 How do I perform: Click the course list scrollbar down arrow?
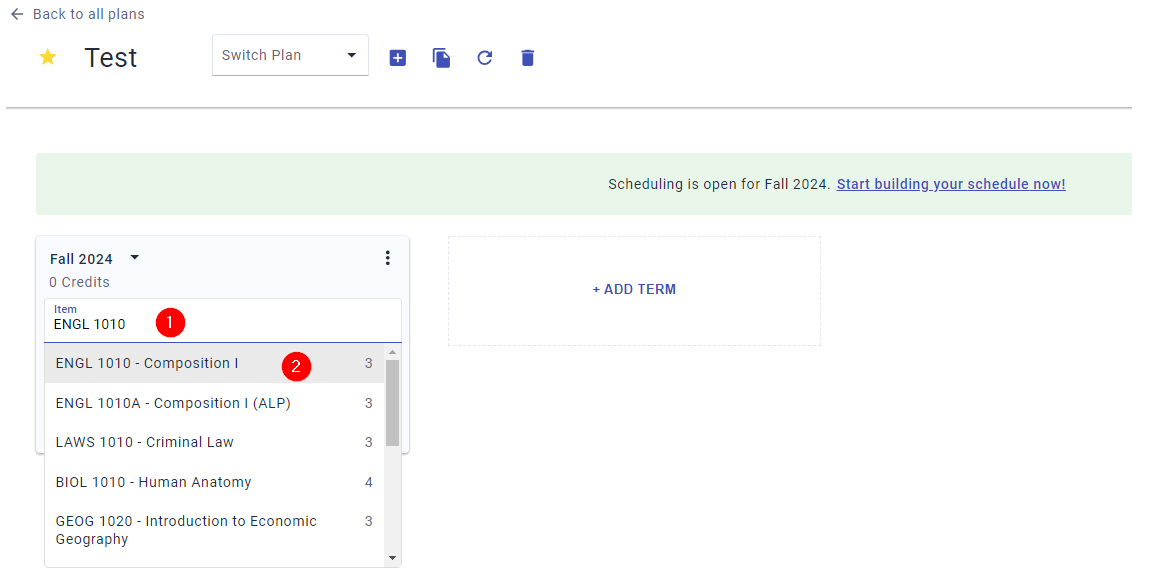click(x=392, y=558)
